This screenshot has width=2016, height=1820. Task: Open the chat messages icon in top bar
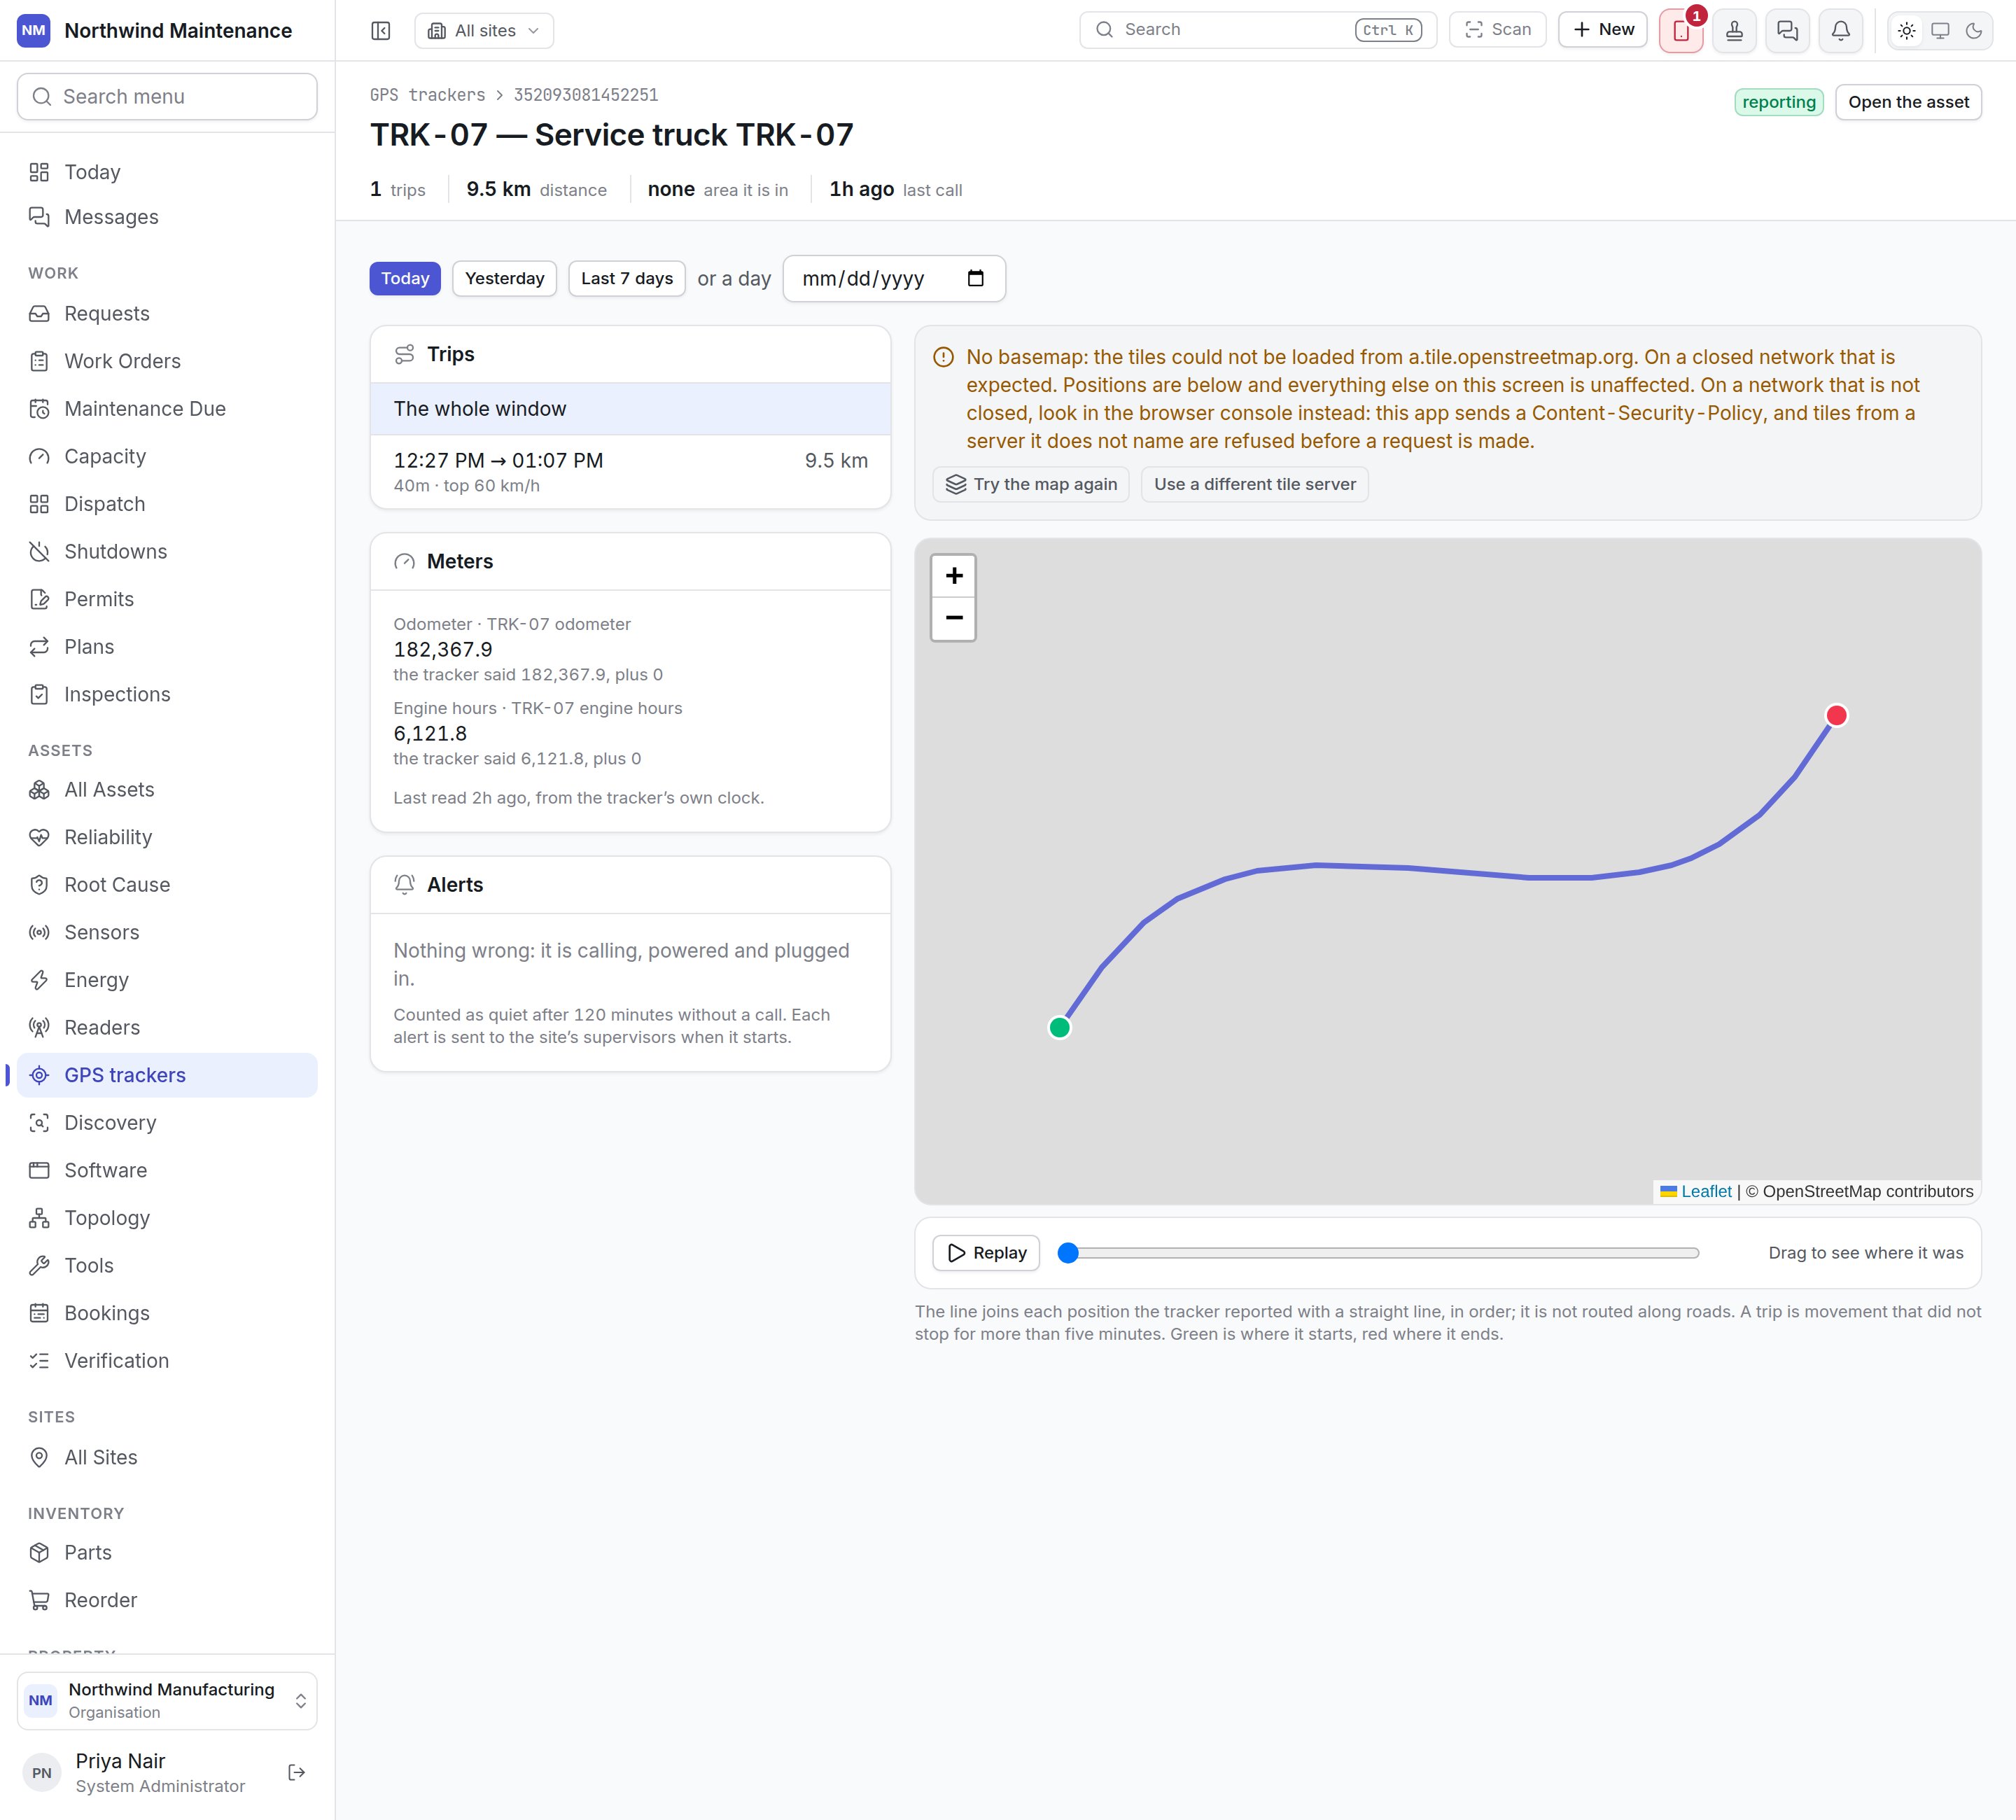point(1787,30)
